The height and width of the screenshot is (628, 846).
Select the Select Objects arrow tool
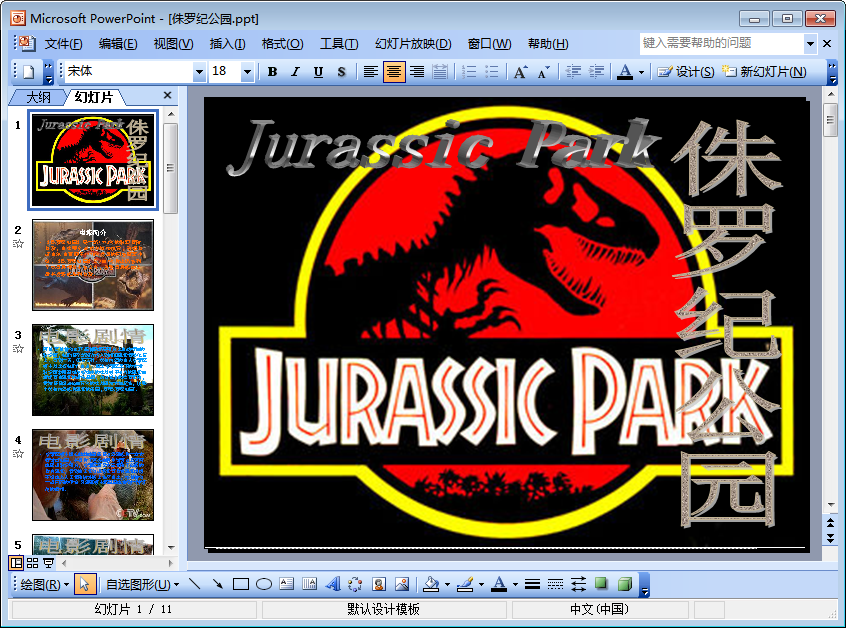tap(84, 584)
